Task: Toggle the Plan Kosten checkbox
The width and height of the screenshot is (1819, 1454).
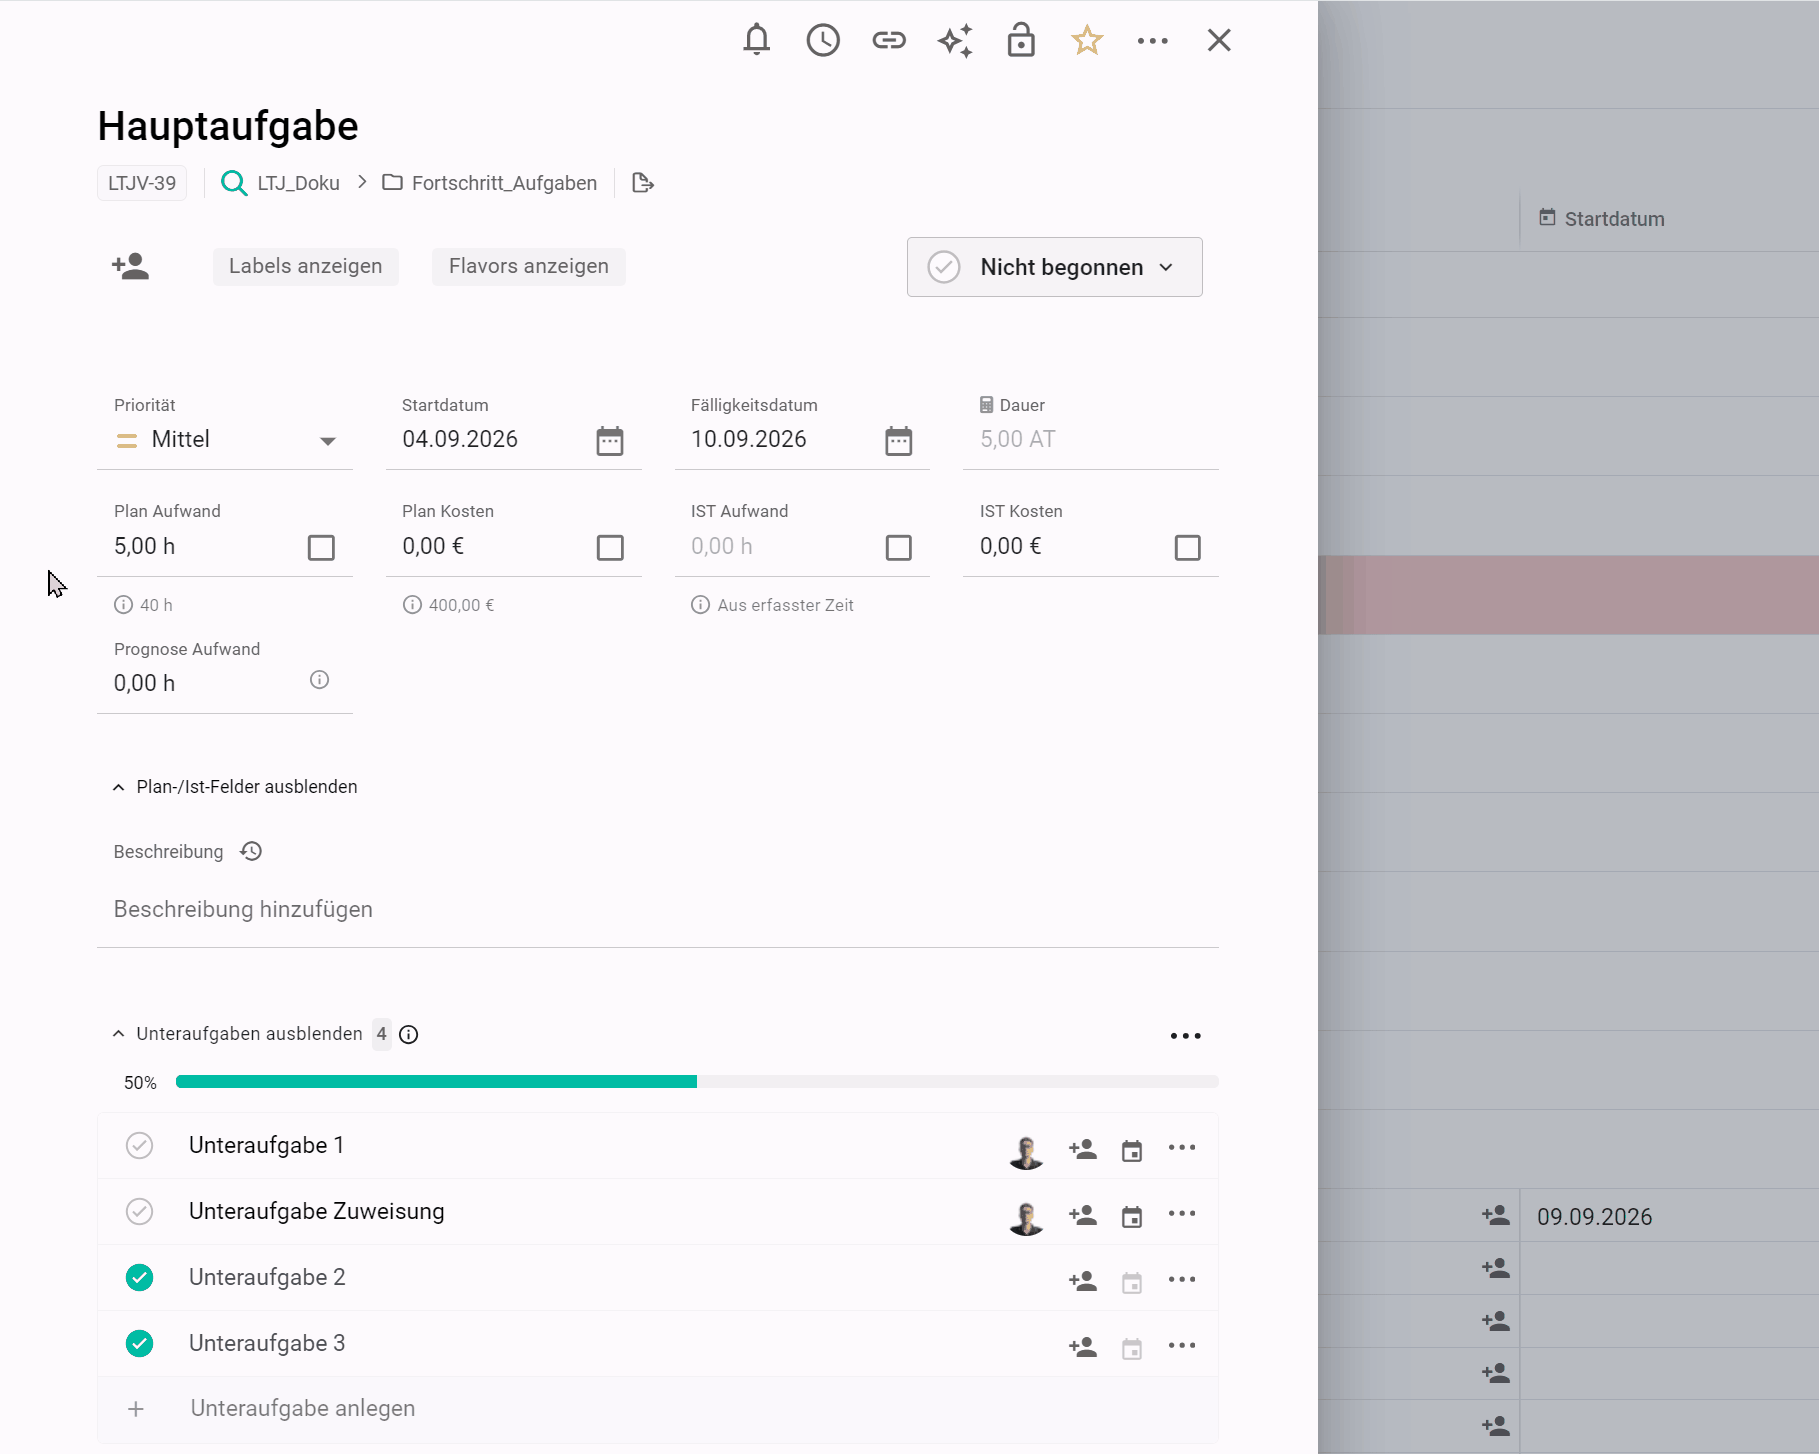Action: click(x=610, y=548)
